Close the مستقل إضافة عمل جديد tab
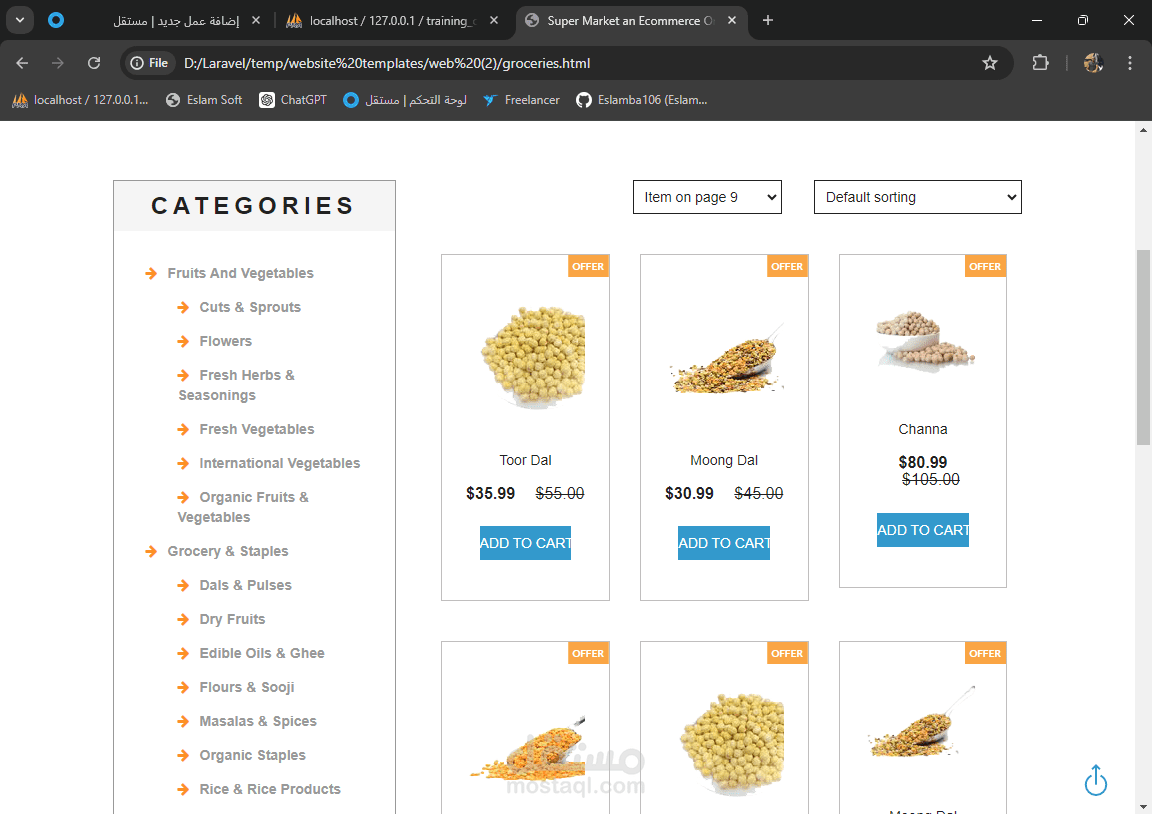Image resolution: width=1152 pixels, height=814 pixels. (x=256, y=21)
